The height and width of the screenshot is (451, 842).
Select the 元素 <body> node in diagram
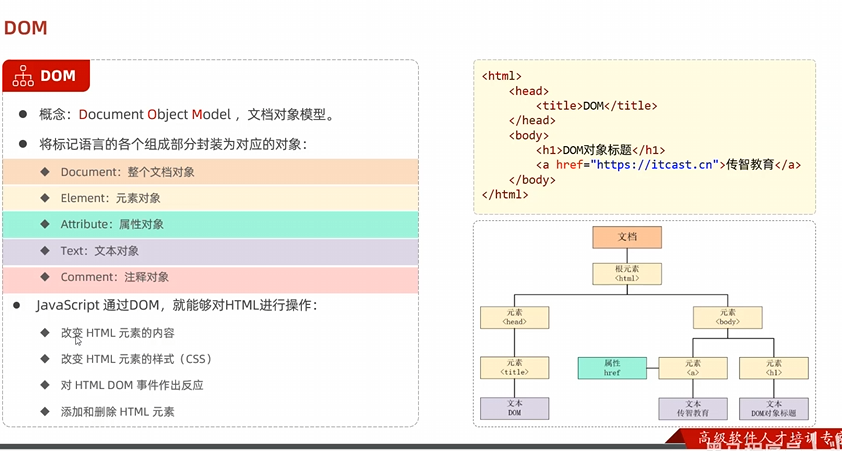[728, 317]
